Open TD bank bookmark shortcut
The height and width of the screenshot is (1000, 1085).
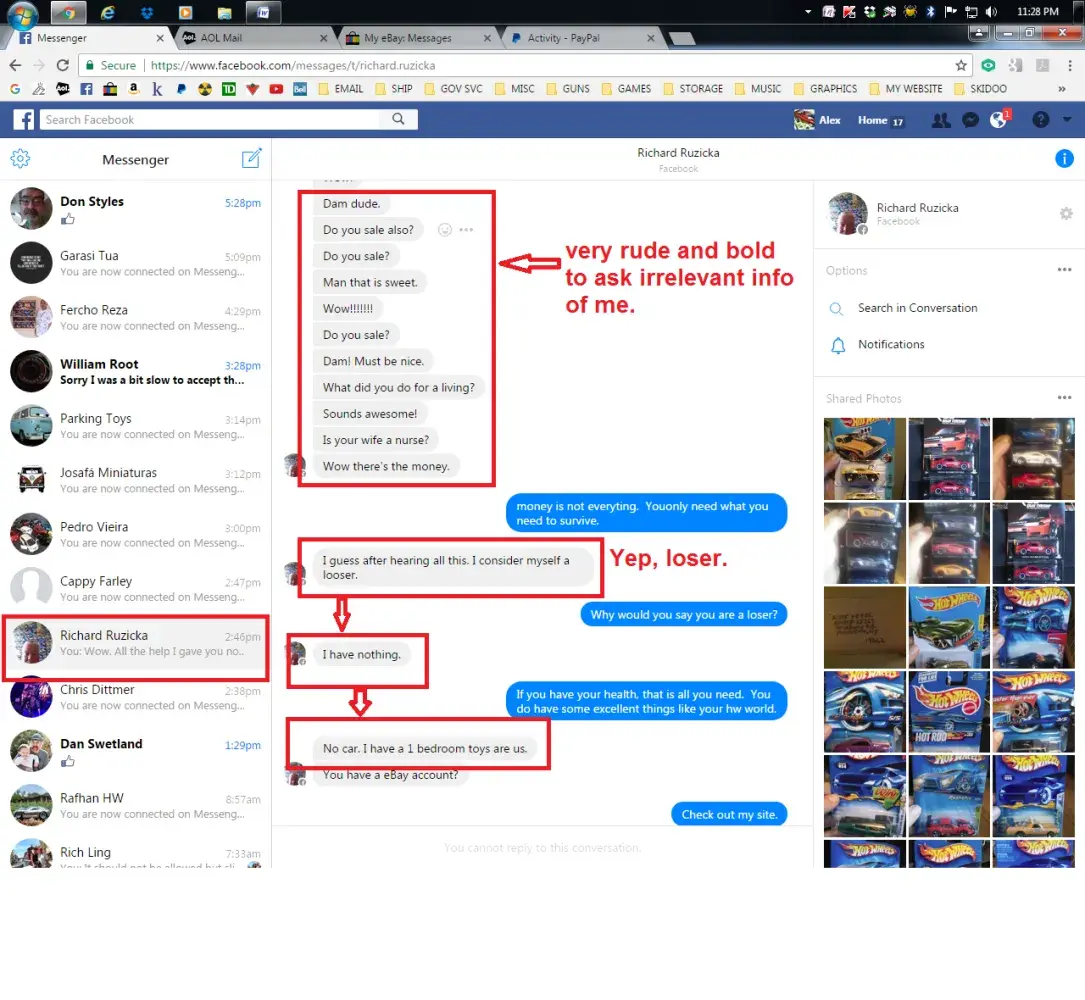pyautogui.click(x=228, y=89)
